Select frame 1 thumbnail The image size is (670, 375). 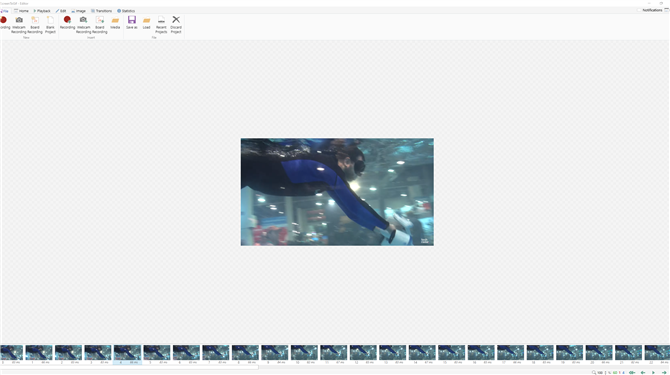(x=39, y=354)
